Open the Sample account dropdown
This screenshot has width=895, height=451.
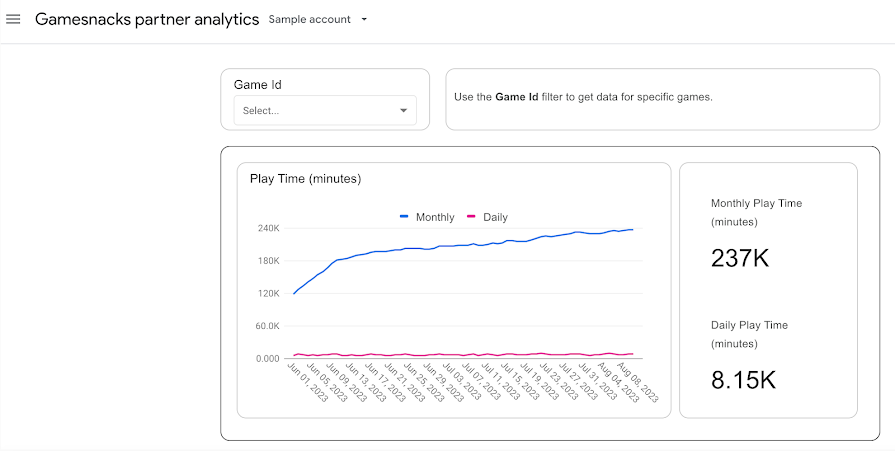click(x=318, y=19)
